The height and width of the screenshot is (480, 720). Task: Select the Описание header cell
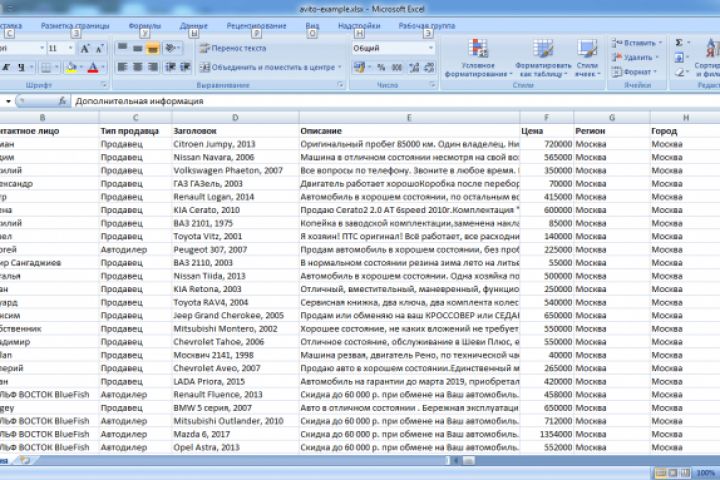coord(409,131)
